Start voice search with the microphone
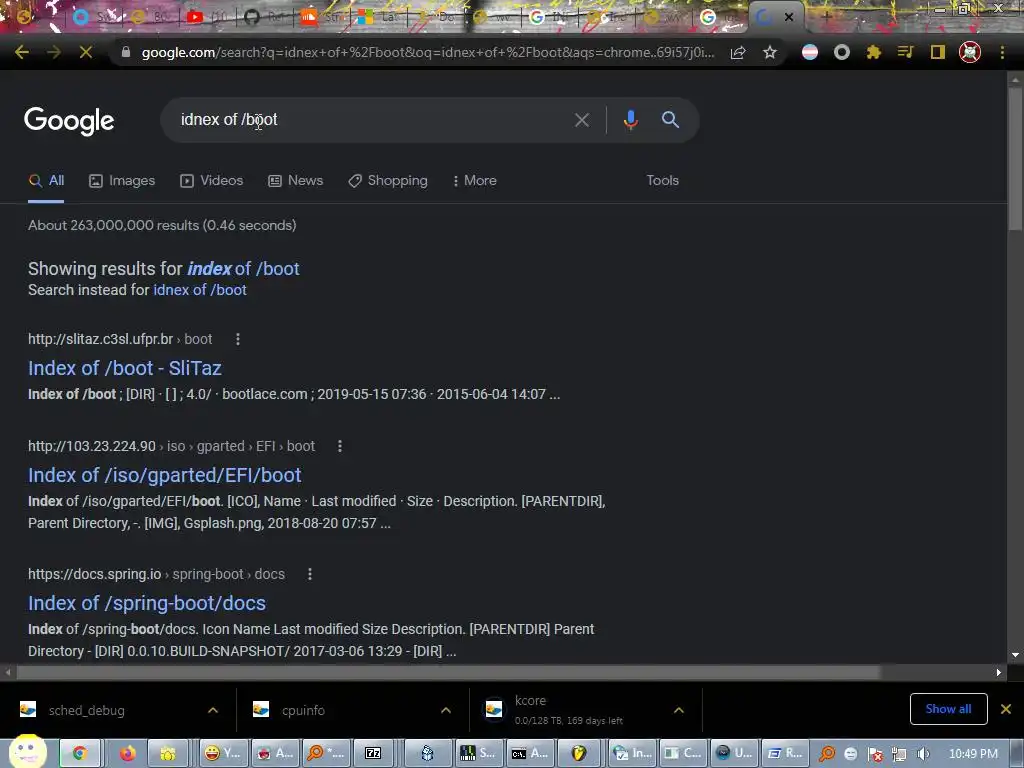The height and width of the screenshot is (768, 1024). pos(630,120)
